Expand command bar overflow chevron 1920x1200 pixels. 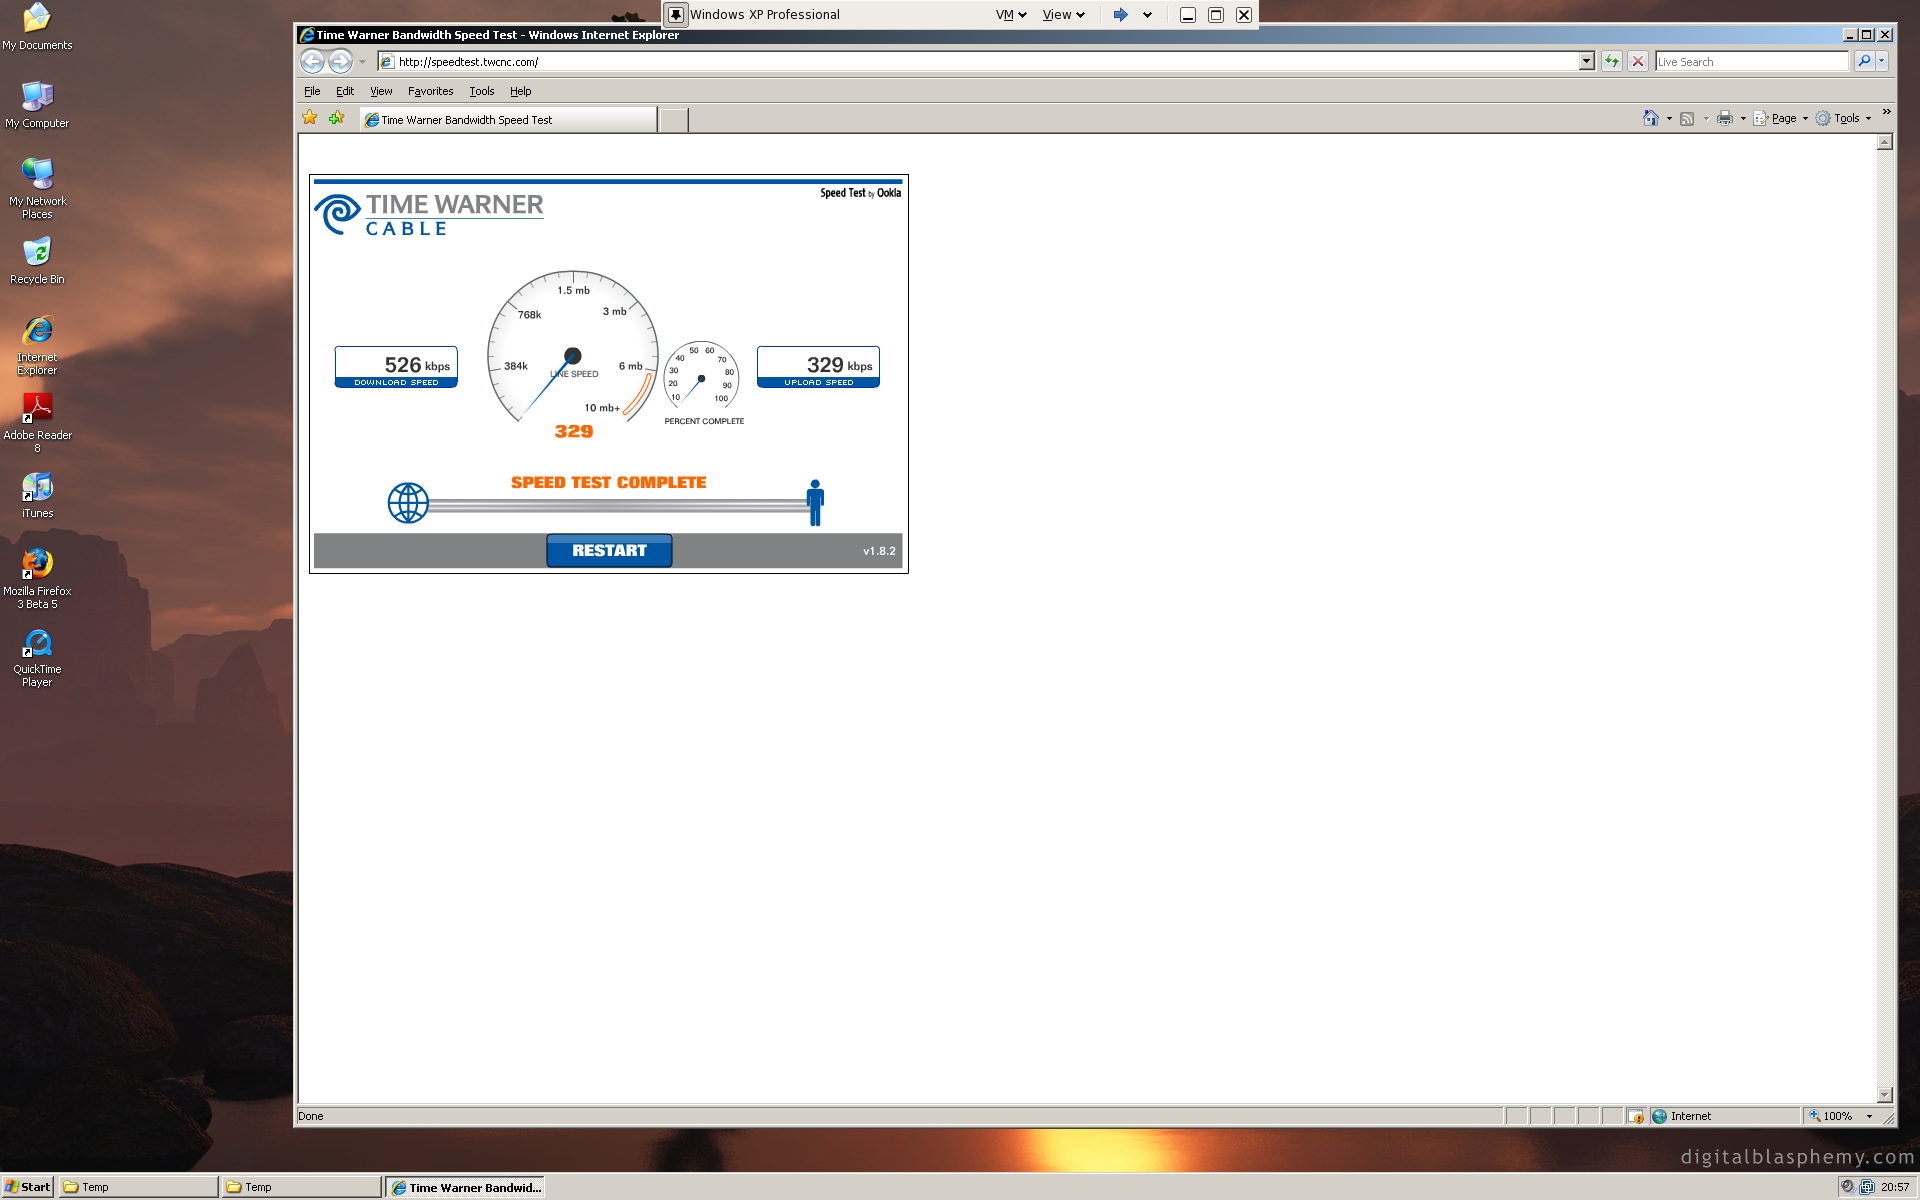coord(1886,112)
